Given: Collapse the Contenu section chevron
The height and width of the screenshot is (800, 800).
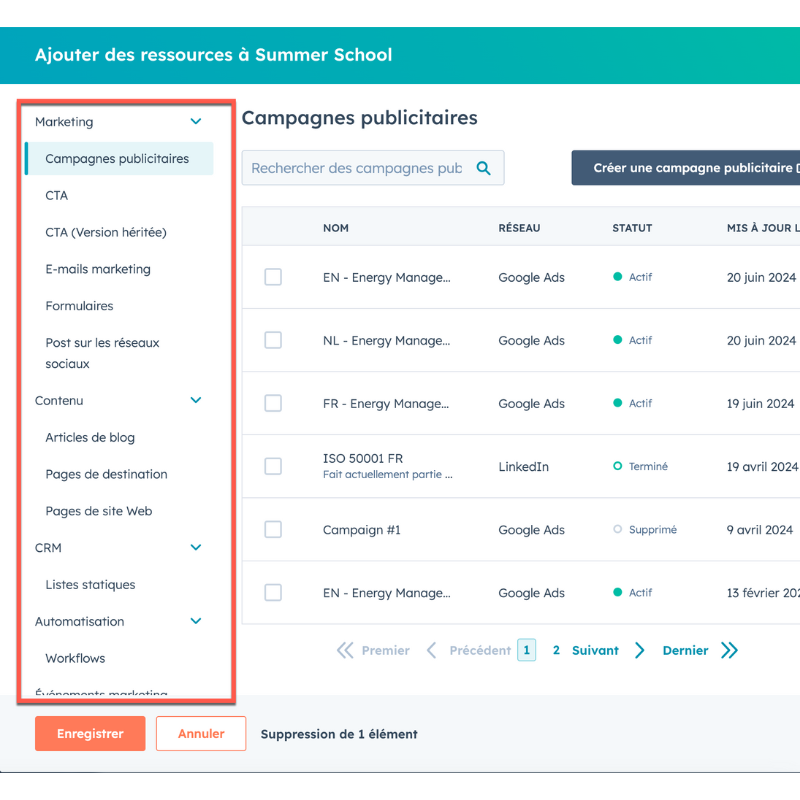Looking at the screenshot, I should click(x=195, y=400).
